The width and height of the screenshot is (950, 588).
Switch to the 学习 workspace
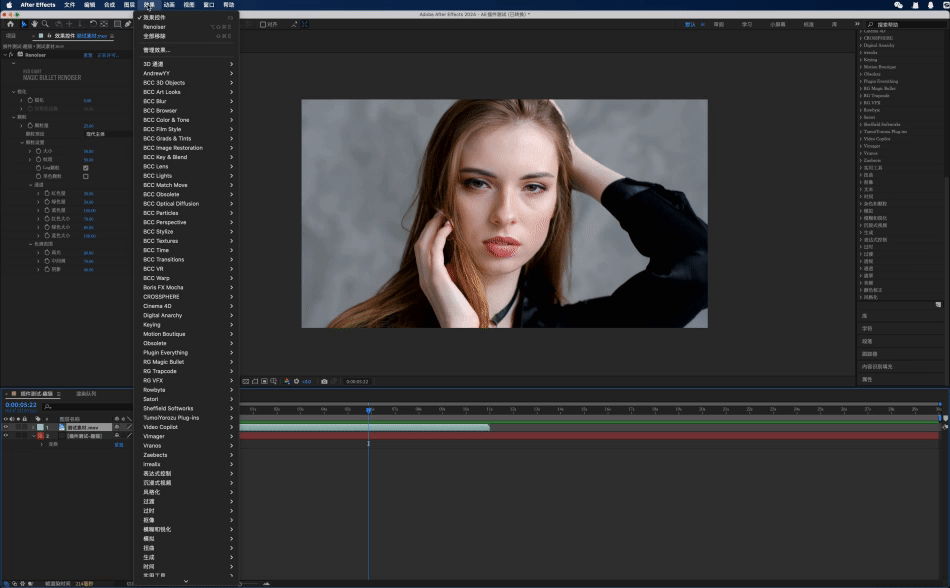[x=747, y=24]
